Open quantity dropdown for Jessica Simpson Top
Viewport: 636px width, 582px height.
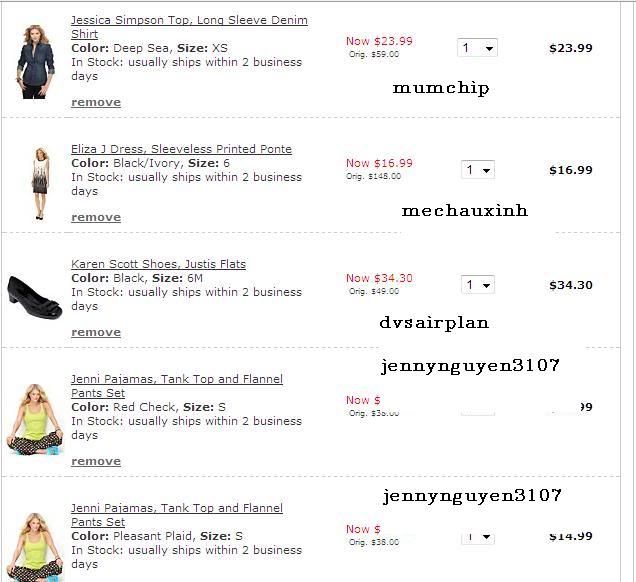pos(477,48)
